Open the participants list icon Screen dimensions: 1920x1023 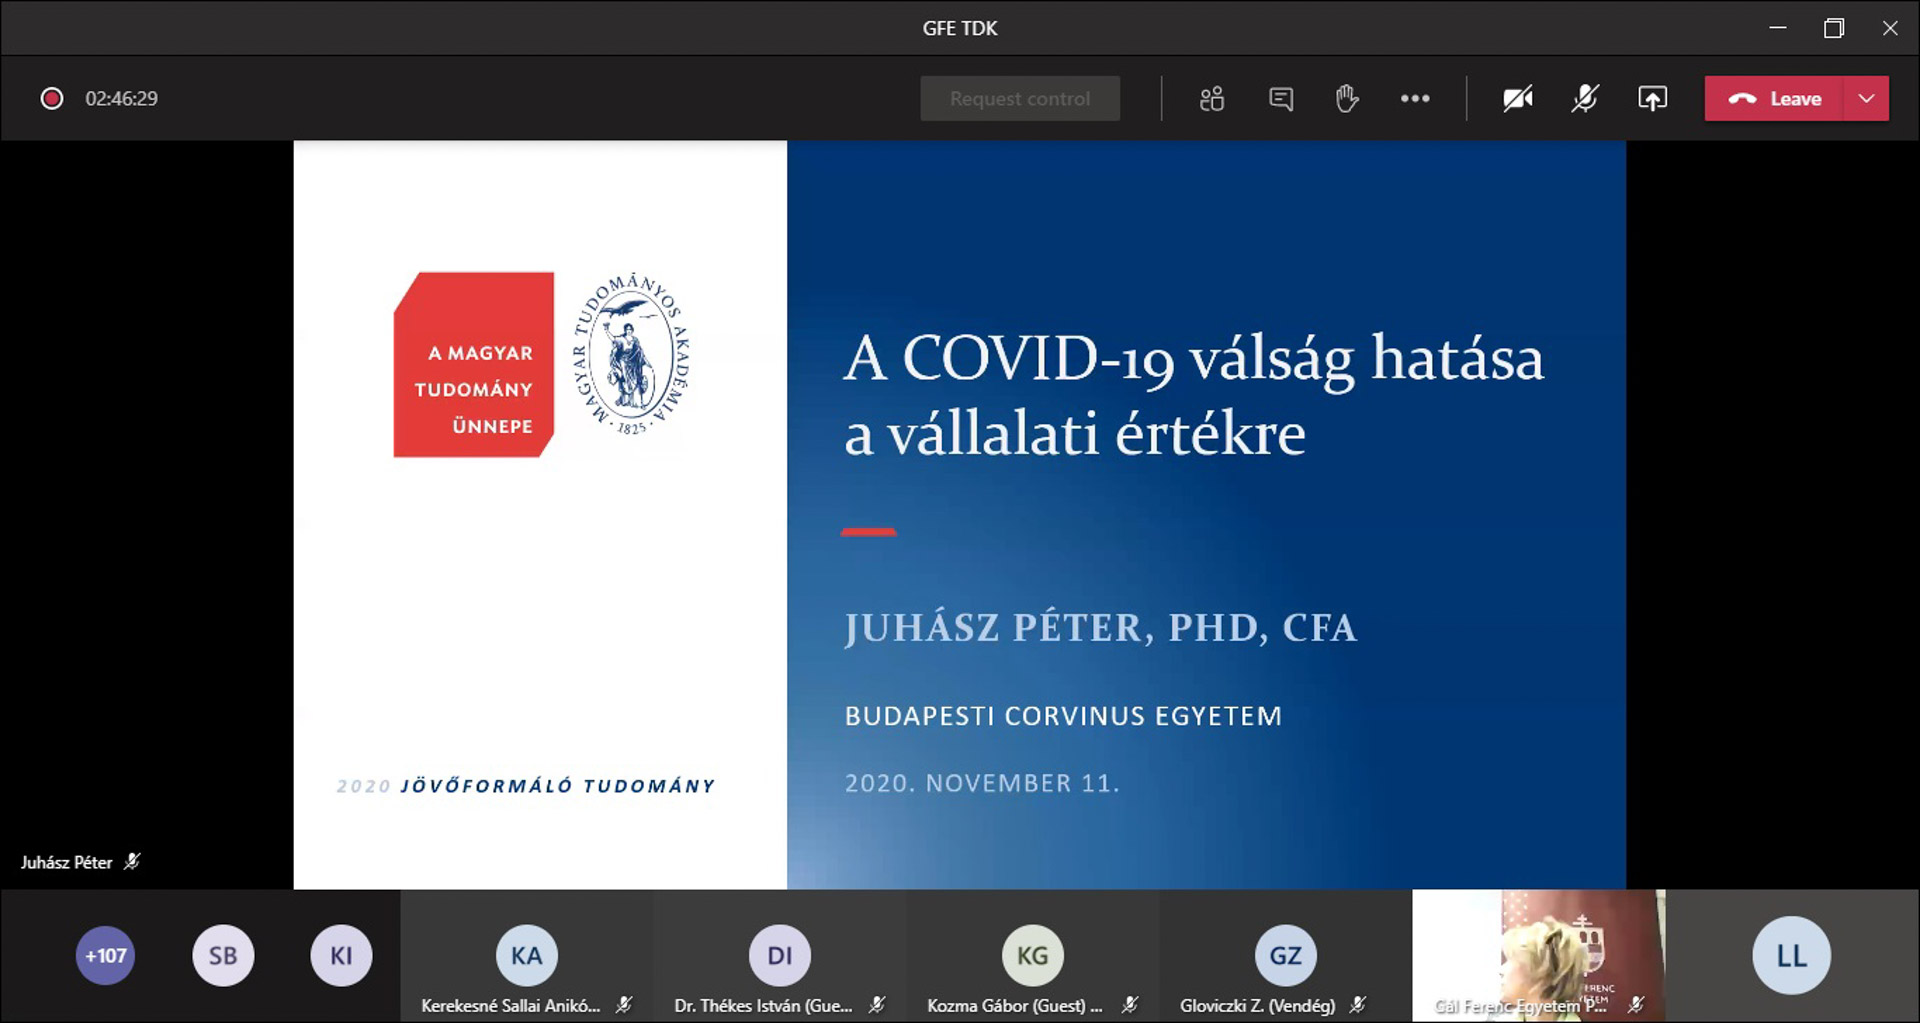1212,98
